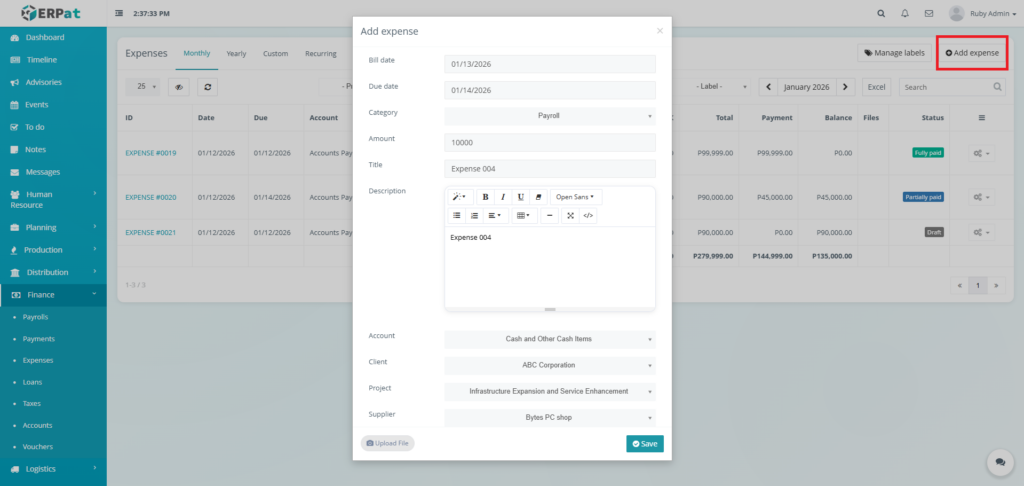Toggle bold formatting in description editor
This screenshot has width=1024, height=486.
point(485,197)
